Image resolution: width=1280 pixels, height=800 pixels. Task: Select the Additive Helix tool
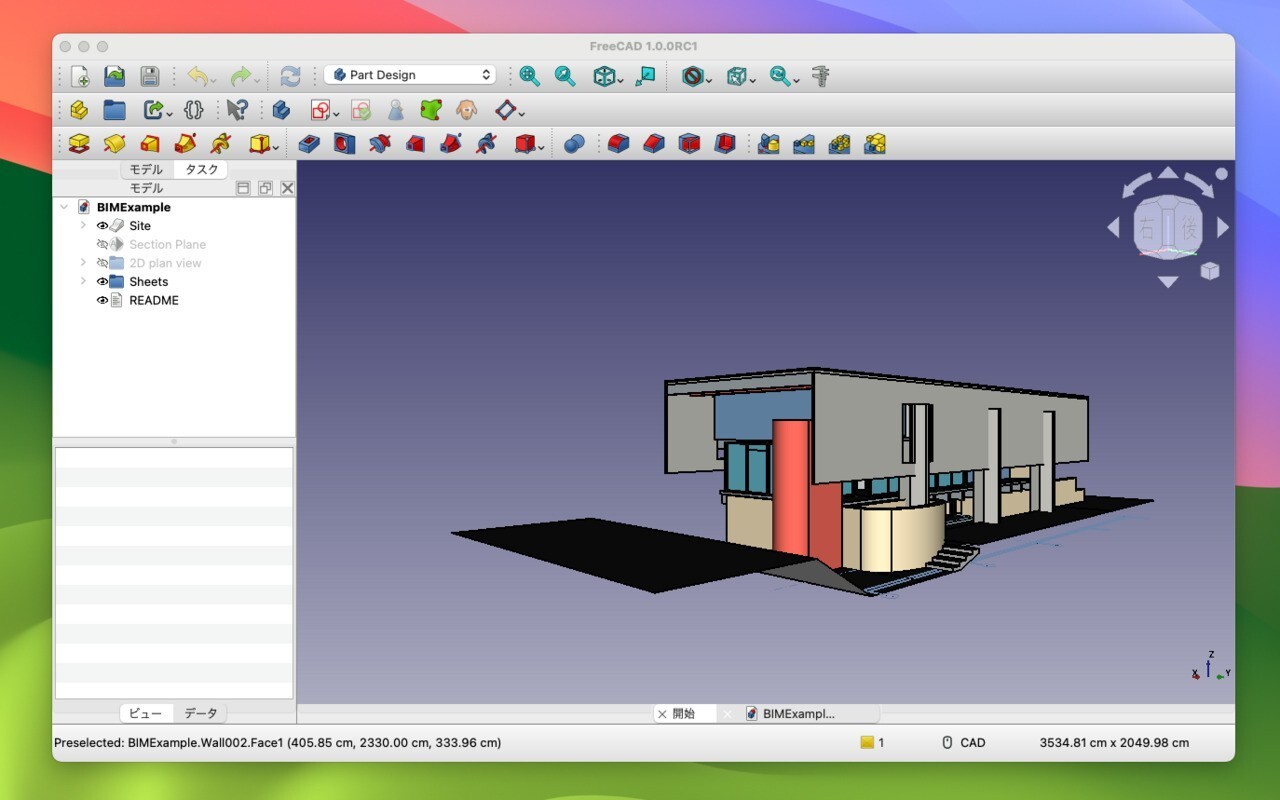pyautogui.click(x=221, y=144)
